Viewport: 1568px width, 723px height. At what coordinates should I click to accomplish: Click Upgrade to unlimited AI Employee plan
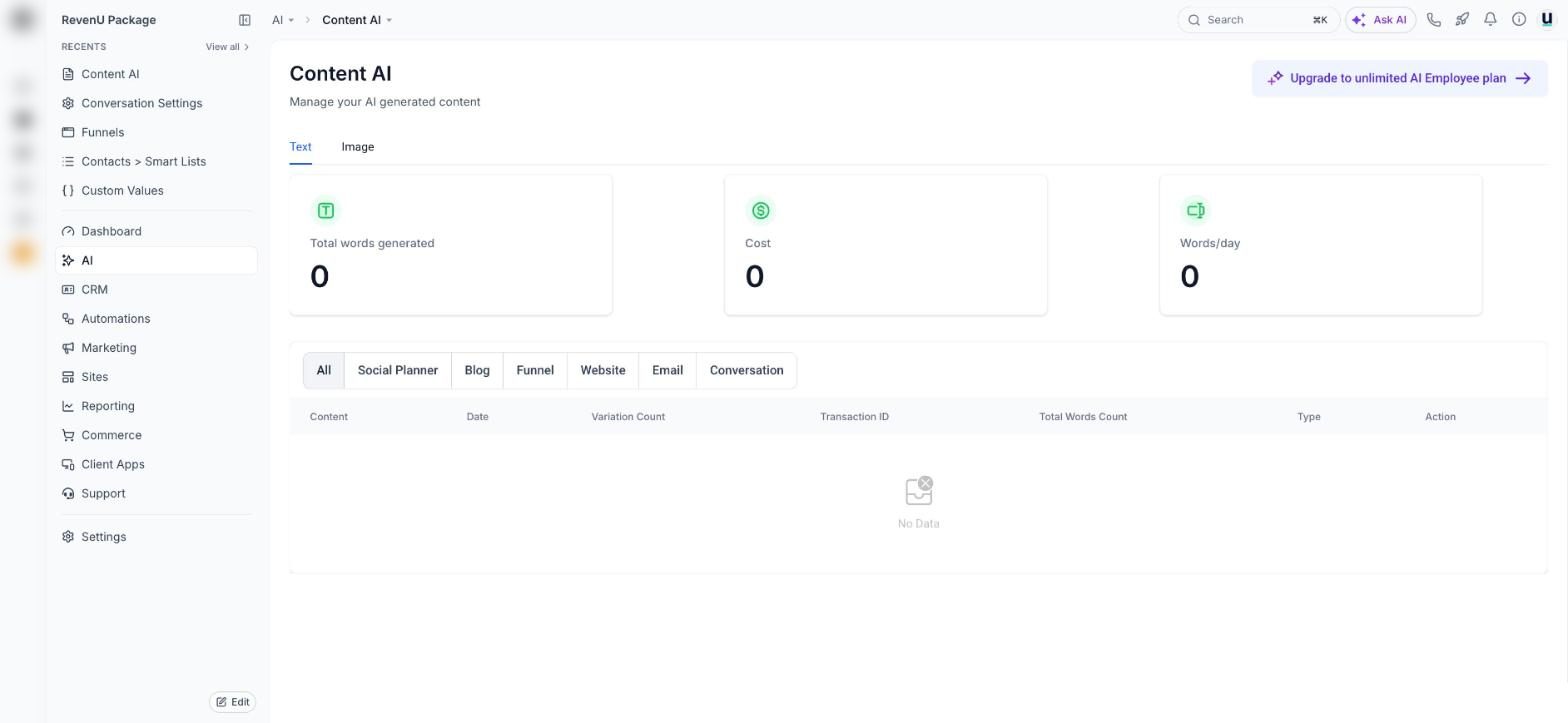coord(1399,78)
